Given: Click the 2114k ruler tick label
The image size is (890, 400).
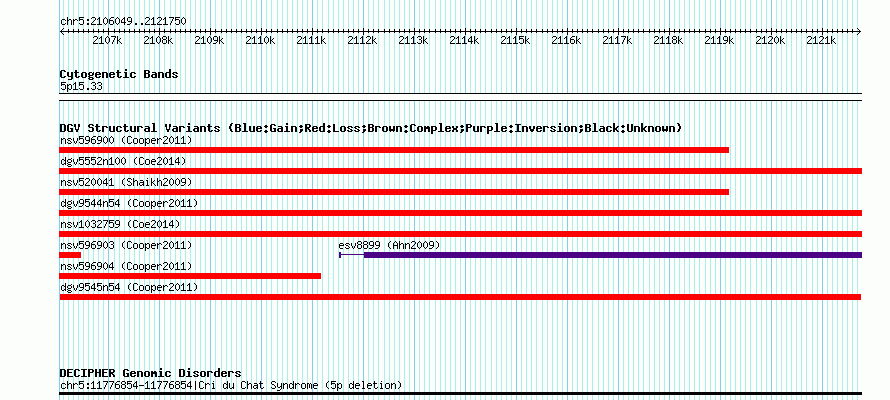Looking at the screenshot, I should pyautogui.click(x=464, y=40).
